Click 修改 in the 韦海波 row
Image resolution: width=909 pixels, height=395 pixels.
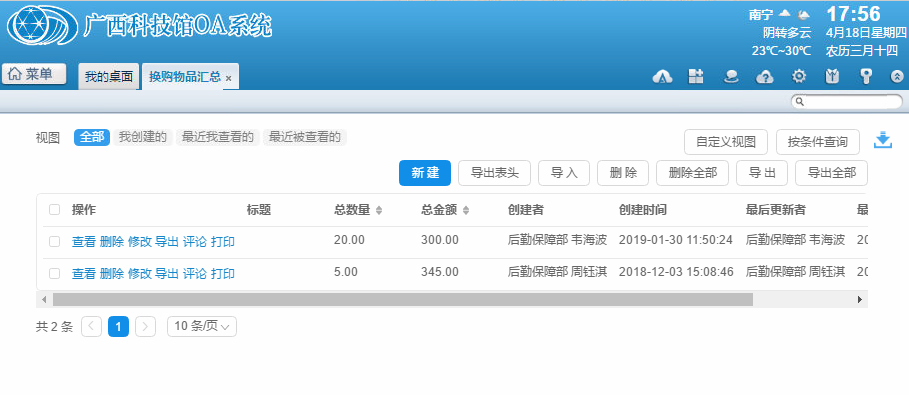coord(139,242)
